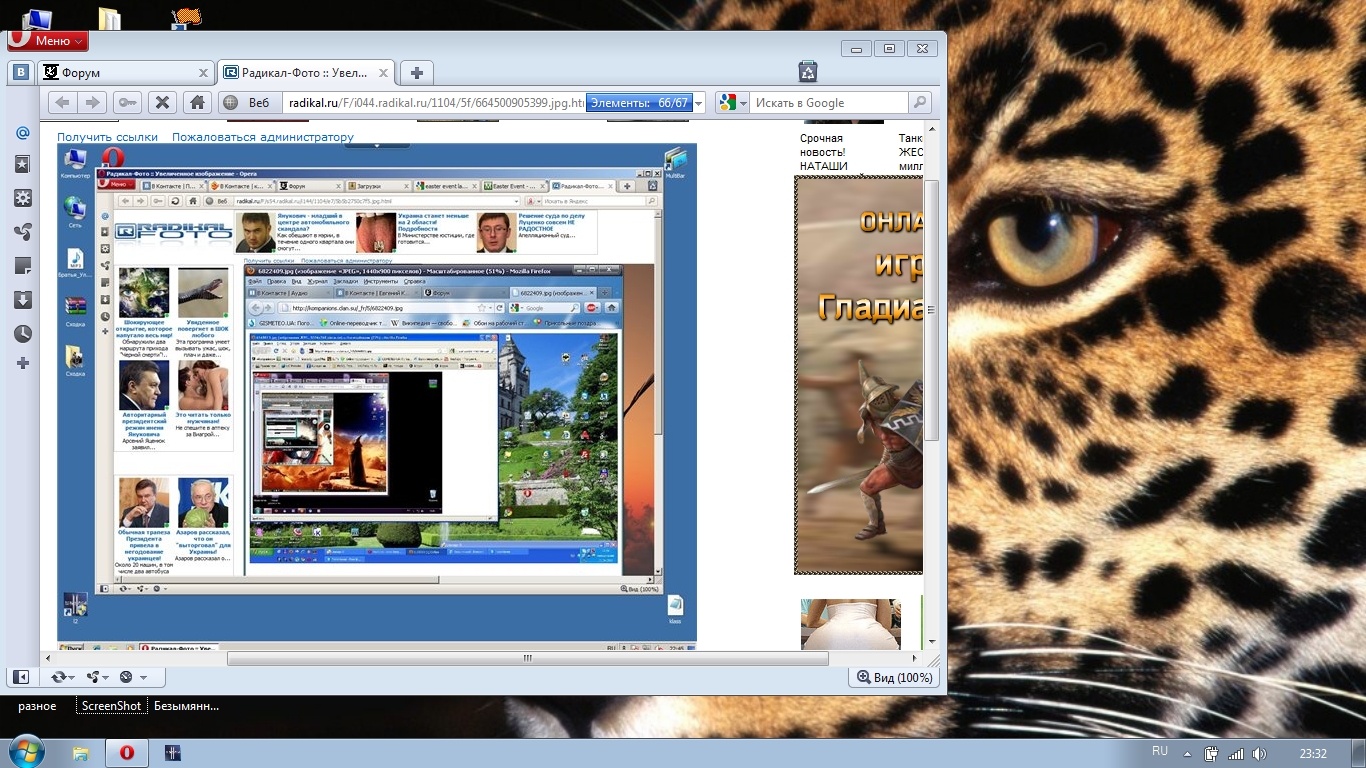Open the closed tabs trash icon
1366x768 pixels.
tap(808, 71)
